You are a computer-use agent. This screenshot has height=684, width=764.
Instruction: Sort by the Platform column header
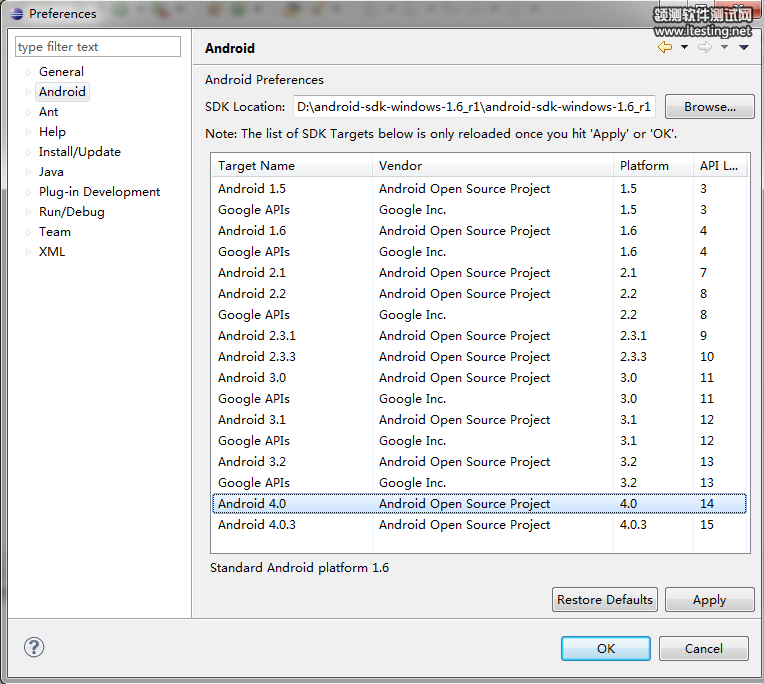coord(653,166)
